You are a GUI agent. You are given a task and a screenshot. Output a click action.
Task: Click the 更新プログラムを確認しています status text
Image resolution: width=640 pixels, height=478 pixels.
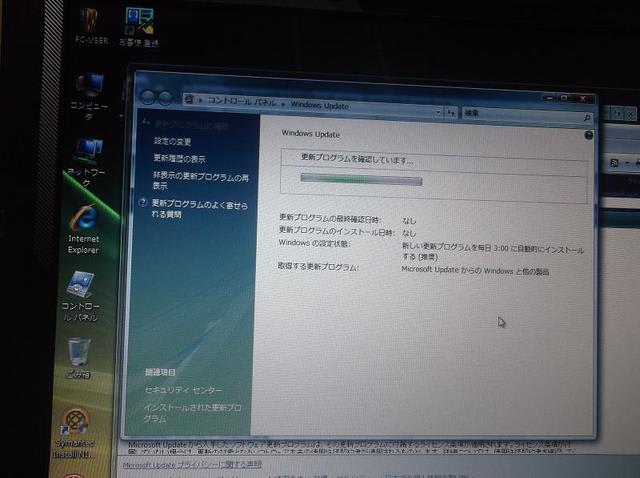pyautogui.click(x=357, y=159)
